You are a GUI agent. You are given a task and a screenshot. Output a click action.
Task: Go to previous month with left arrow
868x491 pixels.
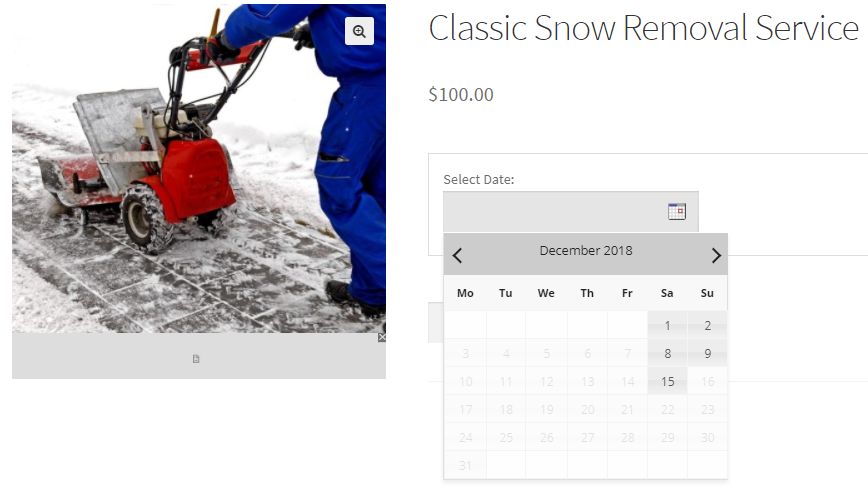pyautogui.click(x=458, y=255)
